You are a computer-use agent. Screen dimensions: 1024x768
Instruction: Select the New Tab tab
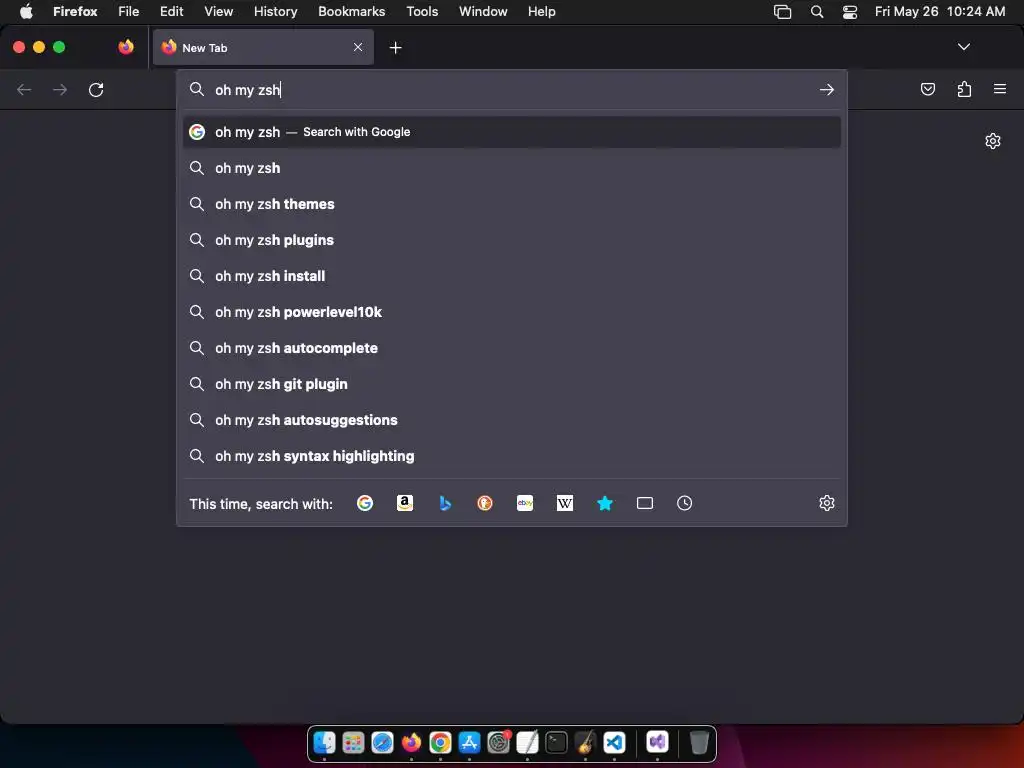pyautogui.click(x=263, y=47)
